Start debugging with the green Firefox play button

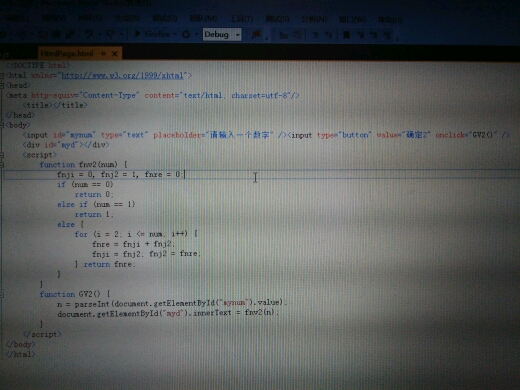tap(137, 34)
